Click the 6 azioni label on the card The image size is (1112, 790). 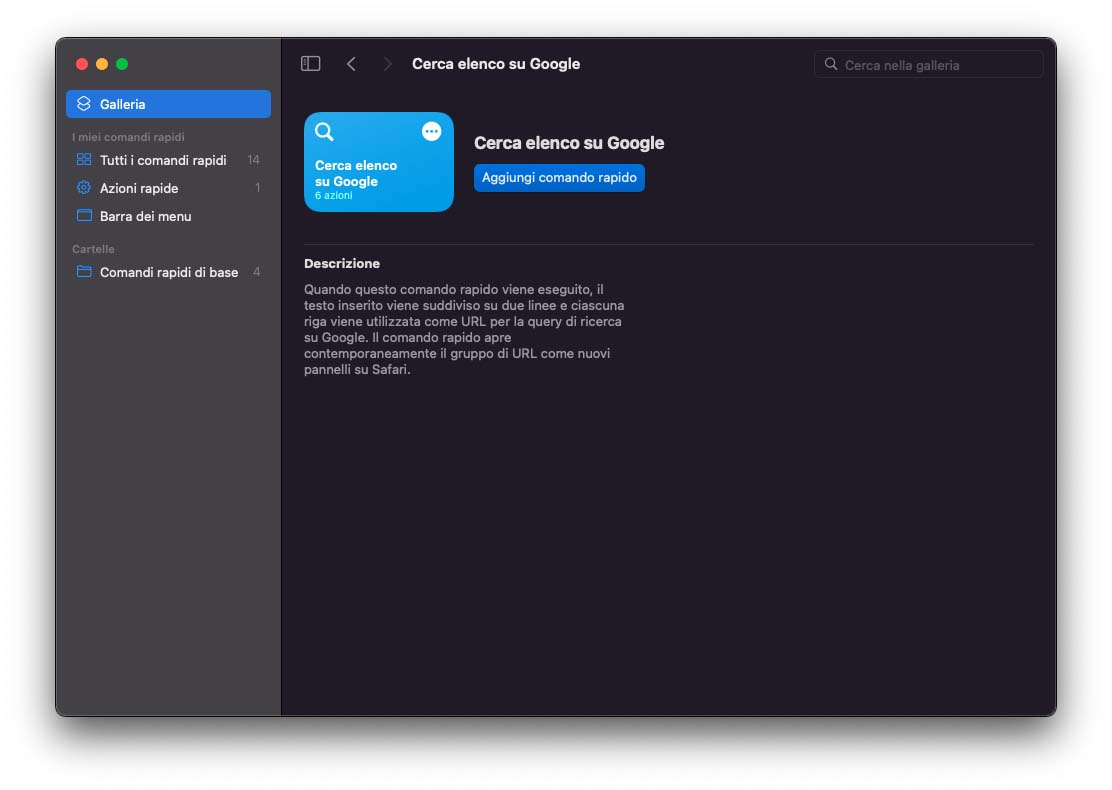pos(333,196)
